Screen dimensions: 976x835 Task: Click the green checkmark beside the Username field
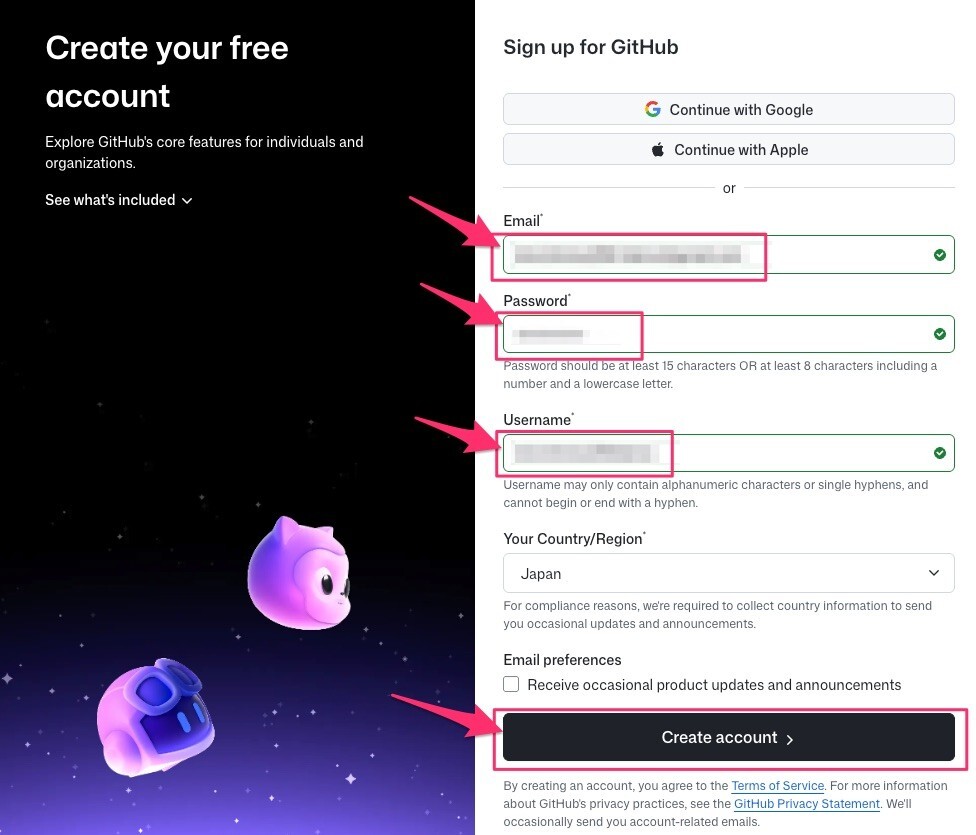[x=939, y=452]
